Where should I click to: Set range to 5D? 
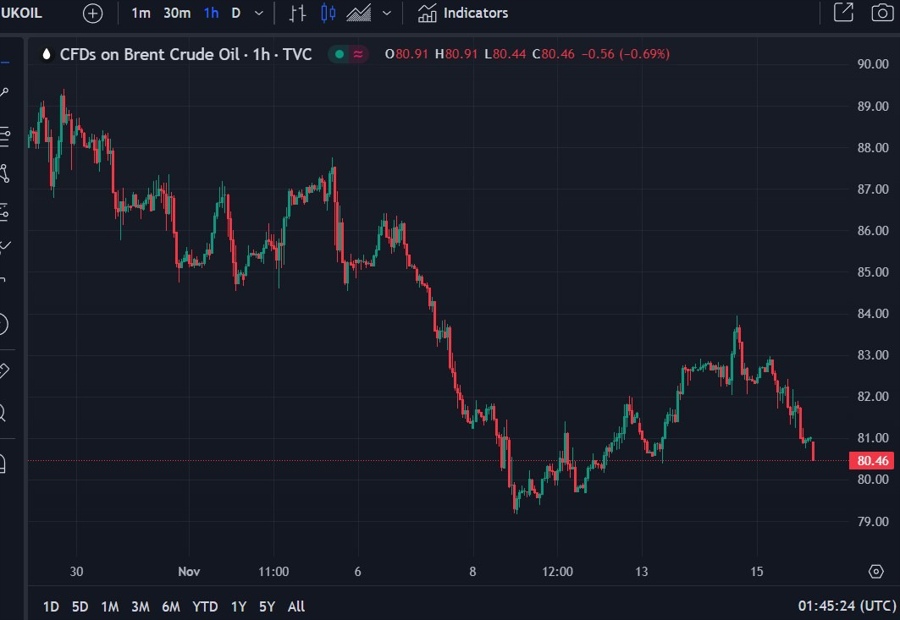click(x=80, y=607)
